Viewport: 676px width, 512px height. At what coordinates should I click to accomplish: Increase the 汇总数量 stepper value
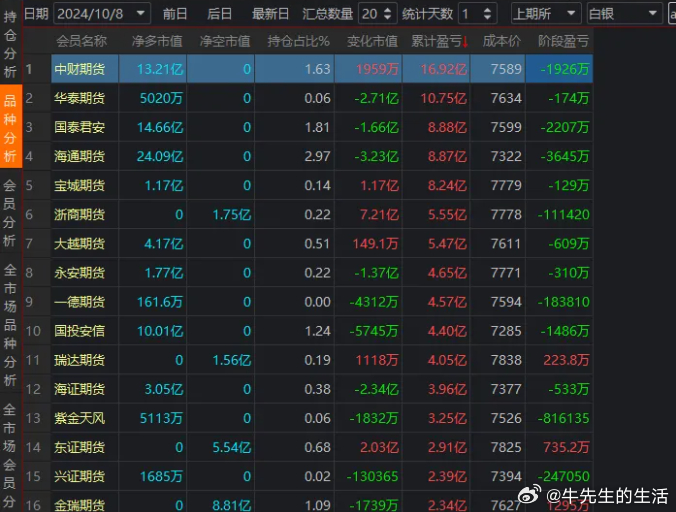click(387, 10)
